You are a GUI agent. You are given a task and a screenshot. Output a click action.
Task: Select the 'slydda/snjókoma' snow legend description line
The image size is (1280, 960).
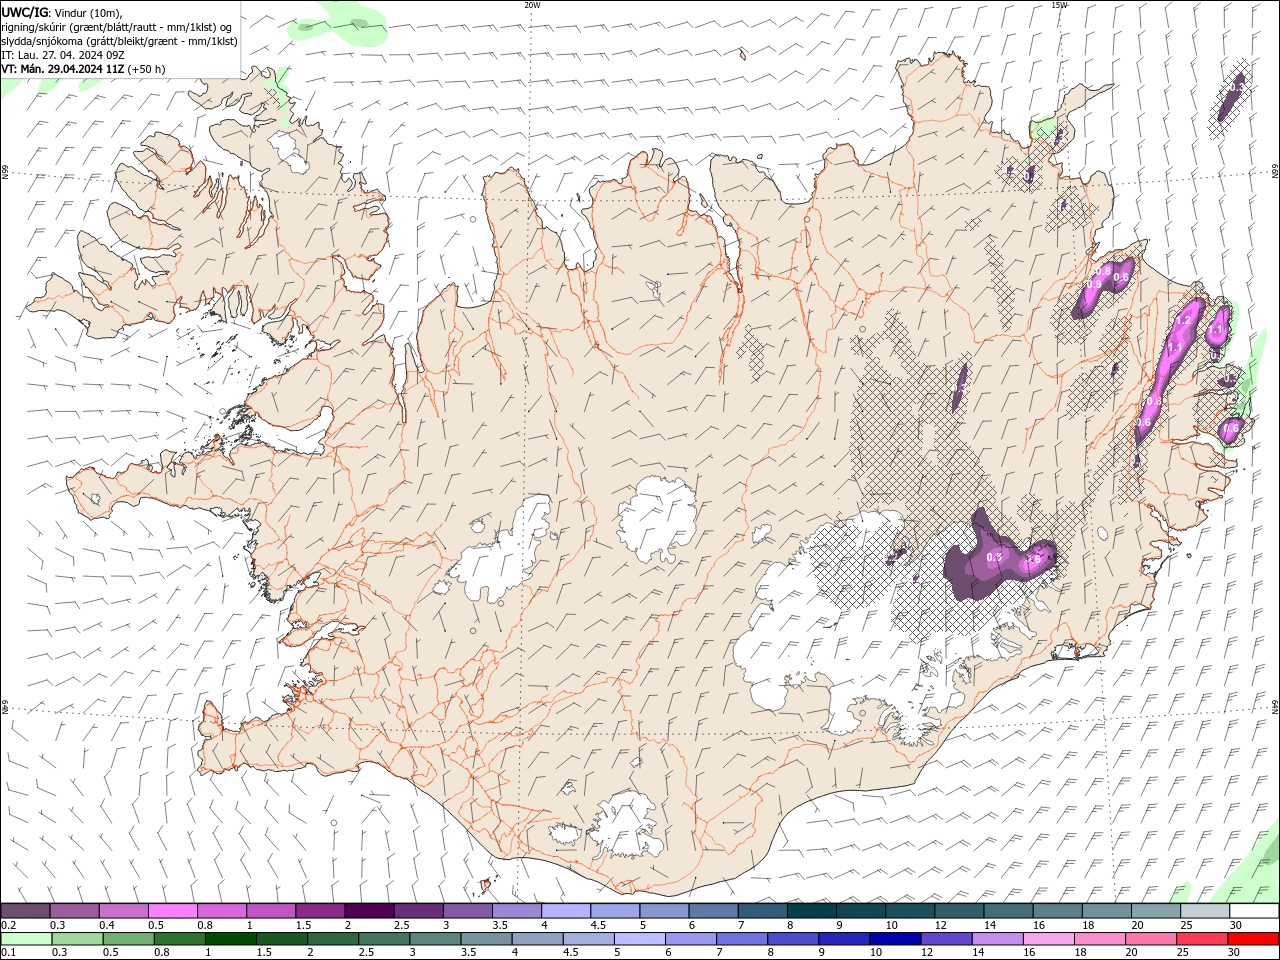point(120,41)
